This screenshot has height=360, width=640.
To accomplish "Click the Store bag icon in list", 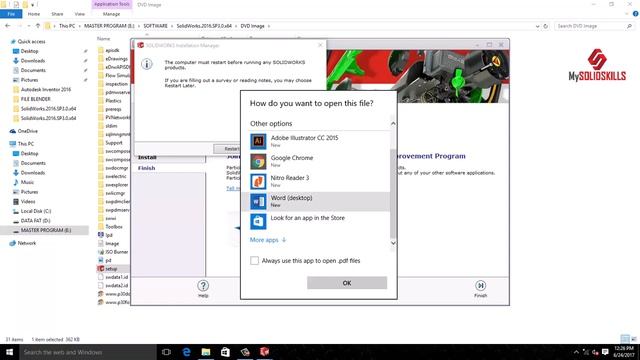I will coord(258,221).
